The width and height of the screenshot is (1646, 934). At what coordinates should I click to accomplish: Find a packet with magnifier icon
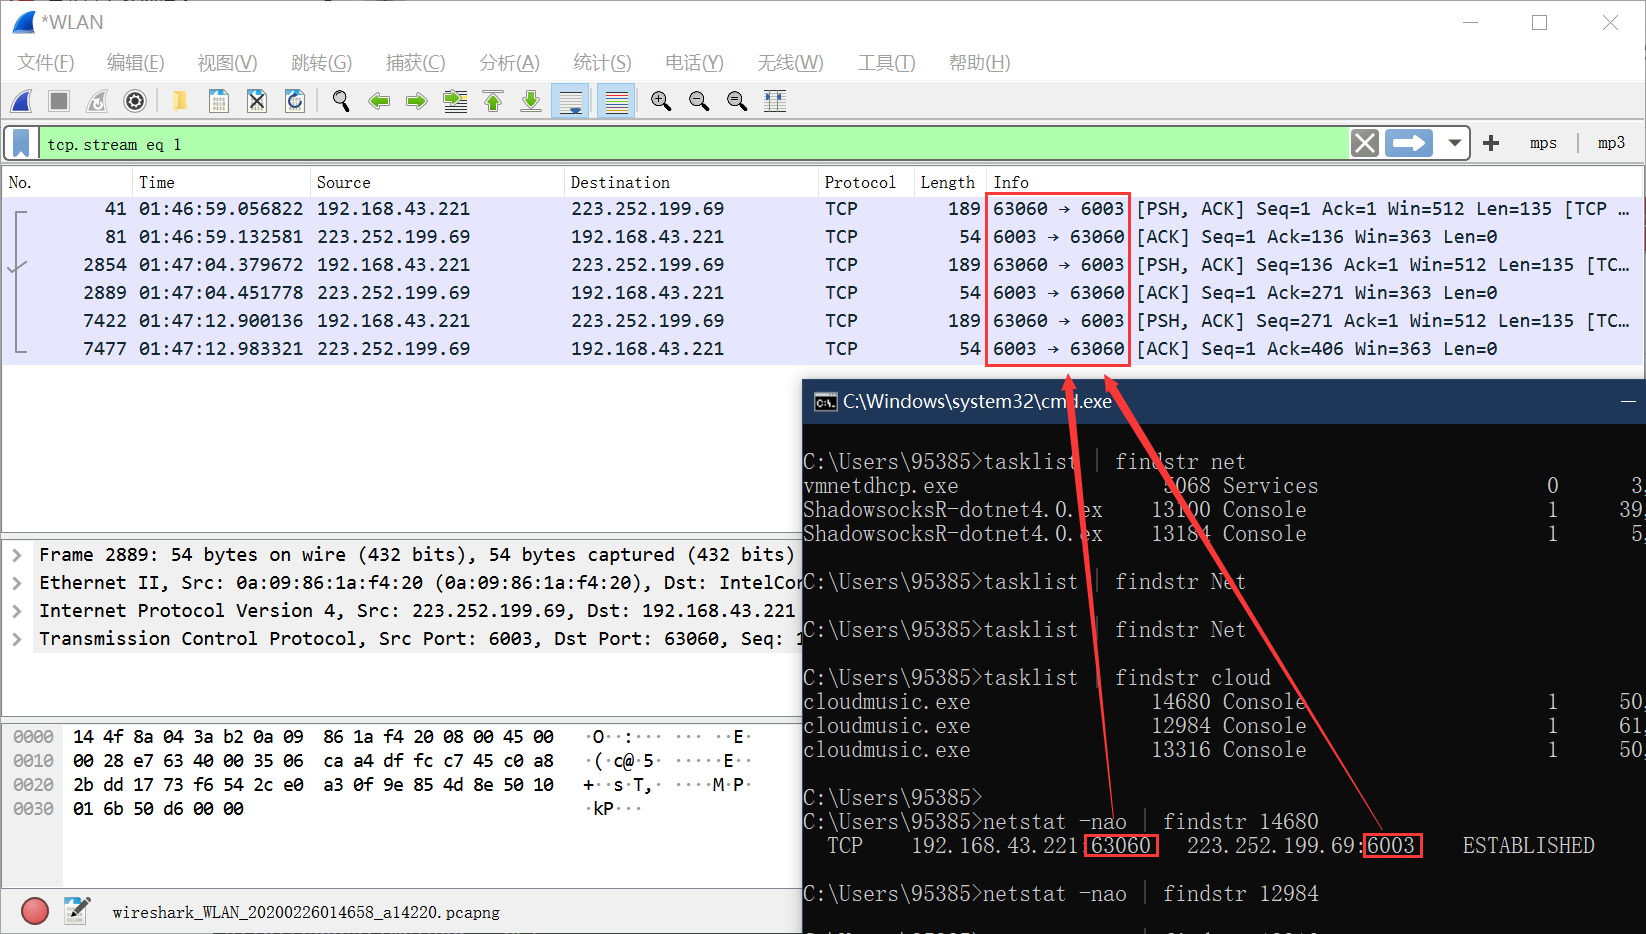point(341,101)
